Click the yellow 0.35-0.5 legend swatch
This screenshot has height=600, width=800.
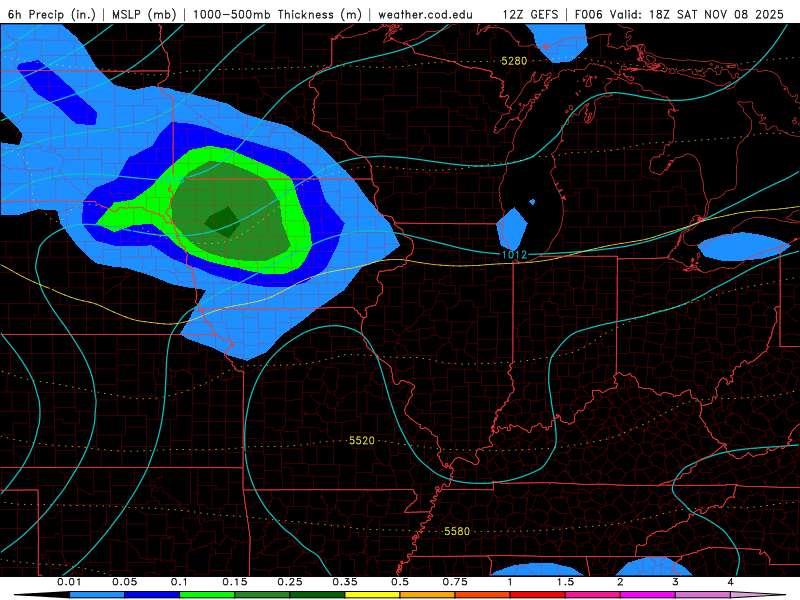tap(372, 595)
